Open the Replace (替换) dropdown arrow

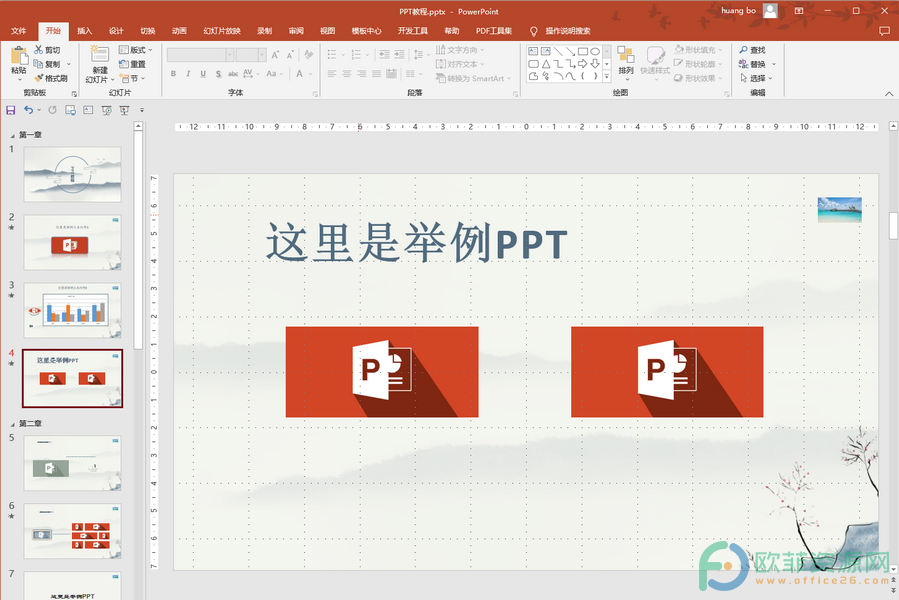773,64
